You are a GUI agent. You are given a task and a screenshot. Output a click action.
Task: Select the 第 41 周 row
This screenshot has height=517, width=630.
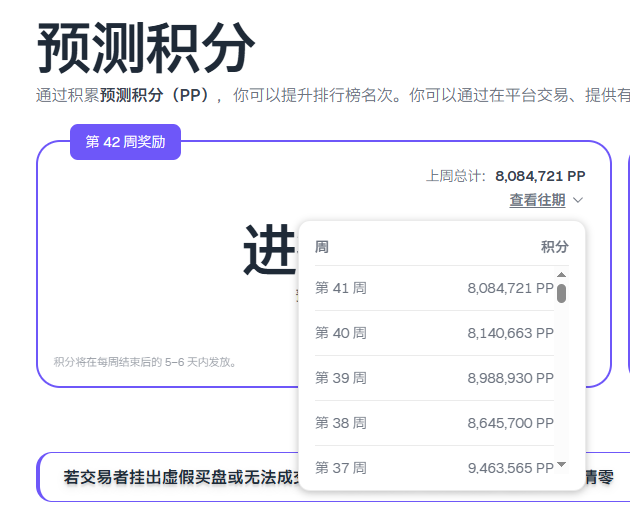[x=434, y=288]
